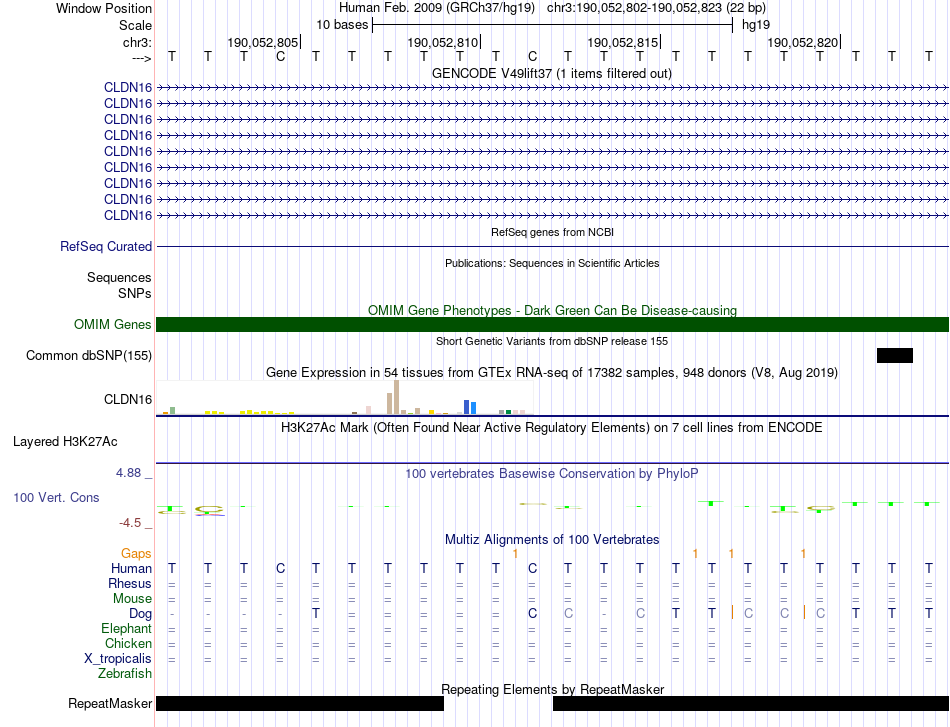Click the Mouse alignment row label
The width and height of the screenshot is (950, 727).
coord(132,599)
